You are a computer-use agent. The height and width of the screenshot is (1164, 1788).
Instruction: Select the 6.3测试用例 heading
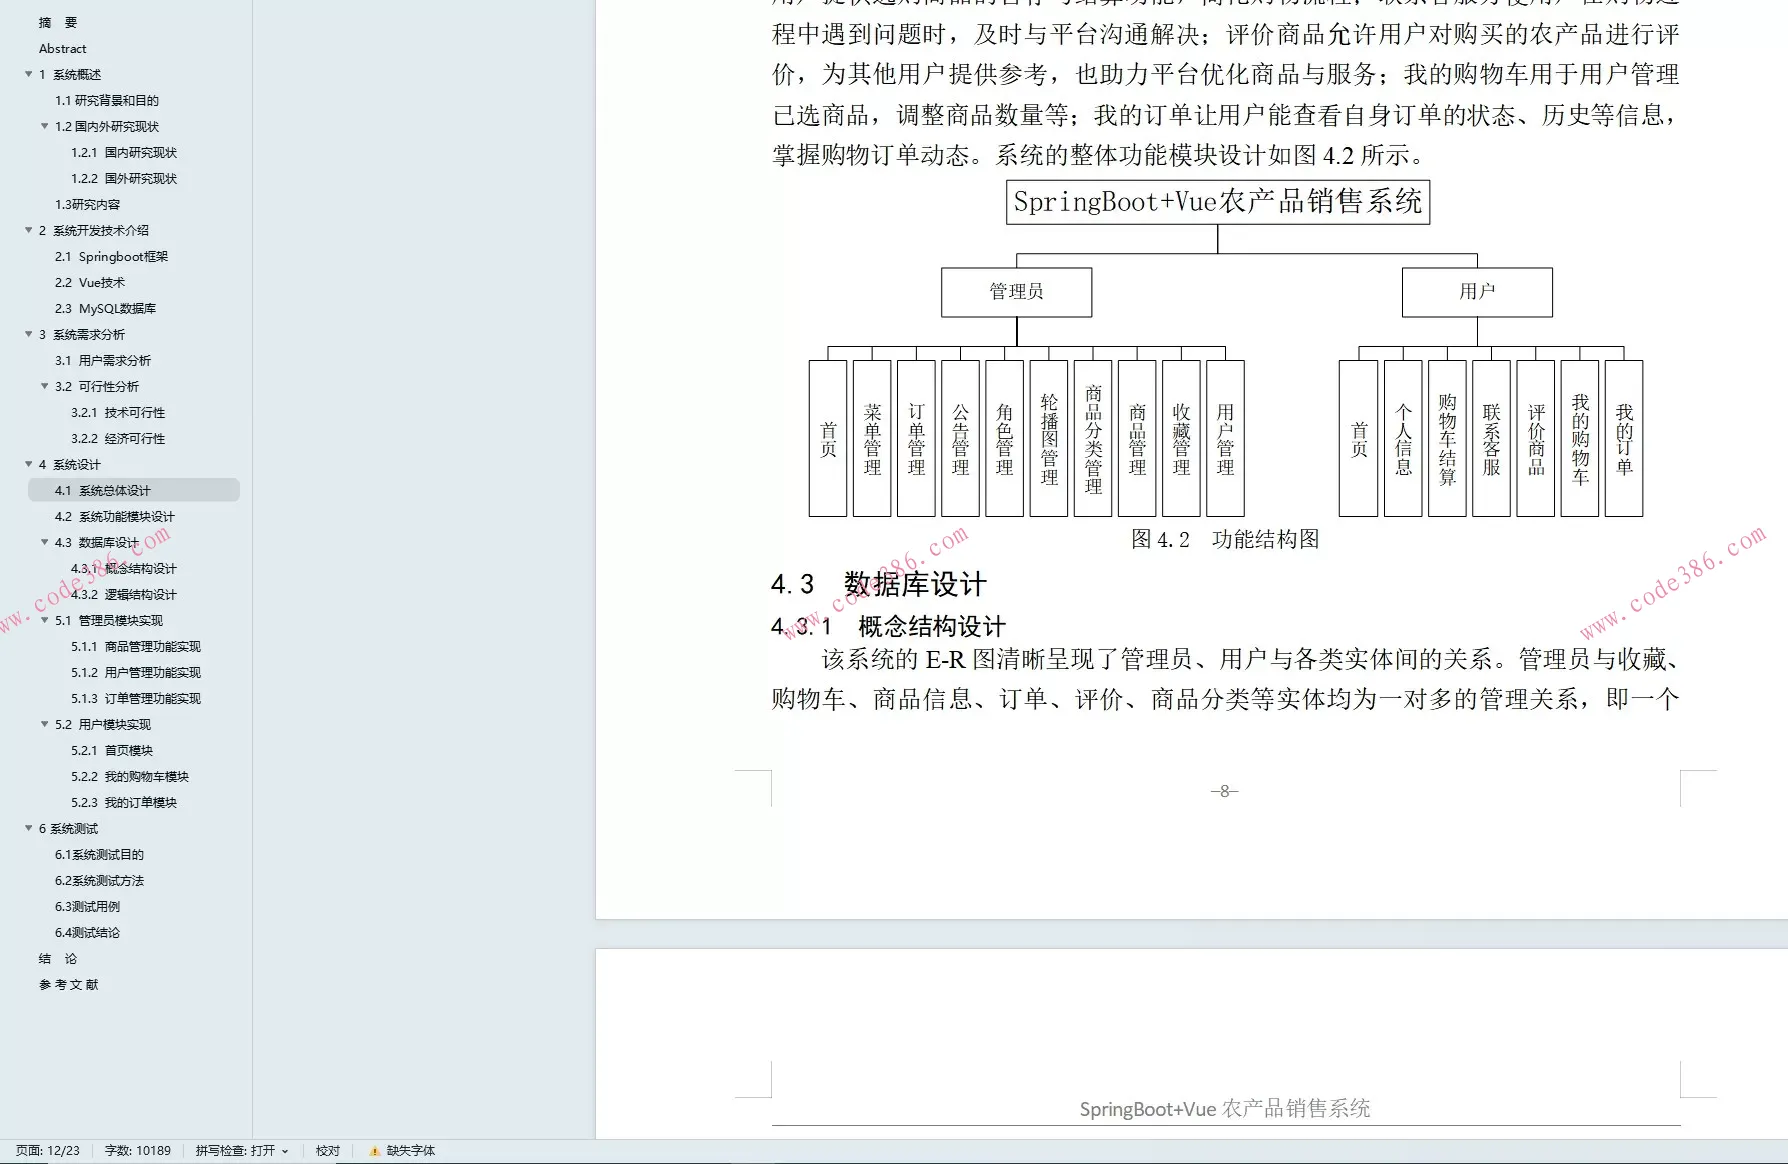86,906
